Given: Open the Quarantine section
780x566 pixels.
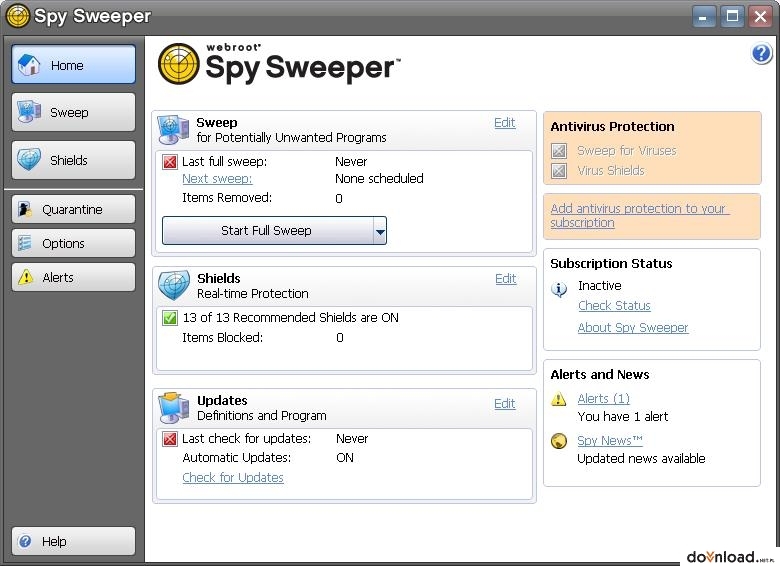Looking at the screenshot, I should (74, 209).
